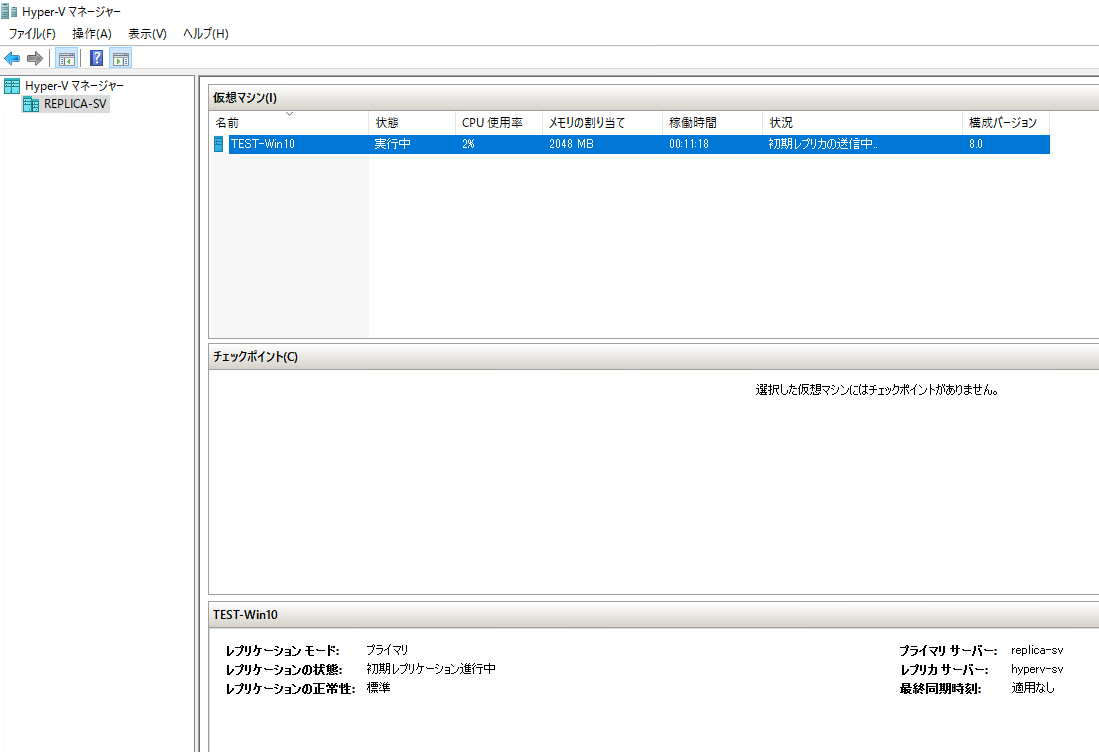This screenshot has width=1099, height=752.
Task: Click the 実行中 state cell
Action: tap(392, 144)
